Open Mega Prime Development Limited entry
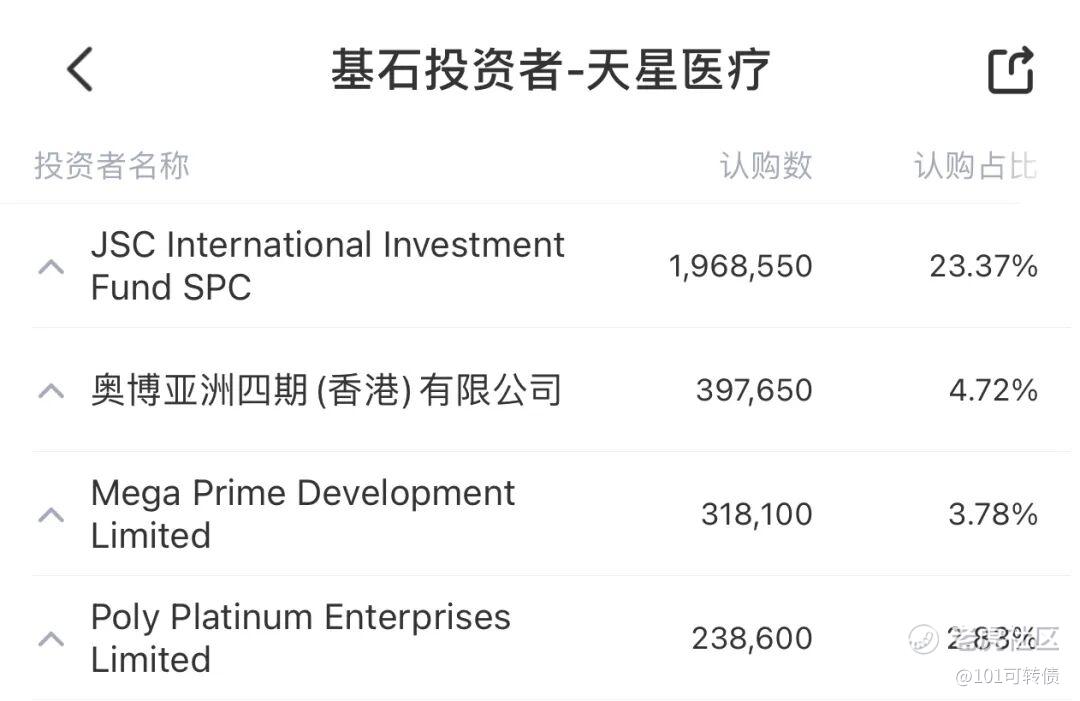The image size is (1080, 701). [302, 514]
